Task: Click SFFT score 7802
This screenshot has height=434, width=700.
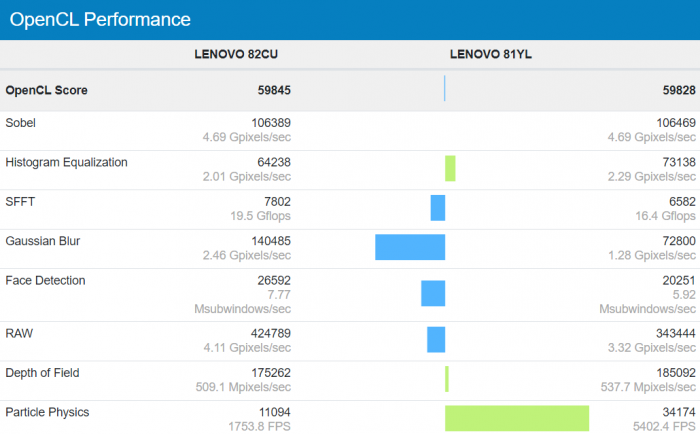Action: coord(277,201)
